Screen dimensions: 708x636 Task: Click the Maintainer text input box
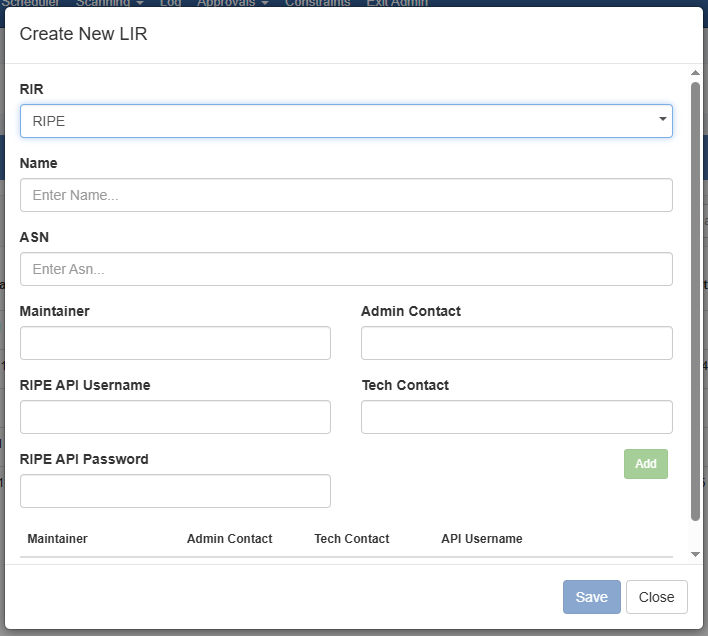[x=175, y=343]
